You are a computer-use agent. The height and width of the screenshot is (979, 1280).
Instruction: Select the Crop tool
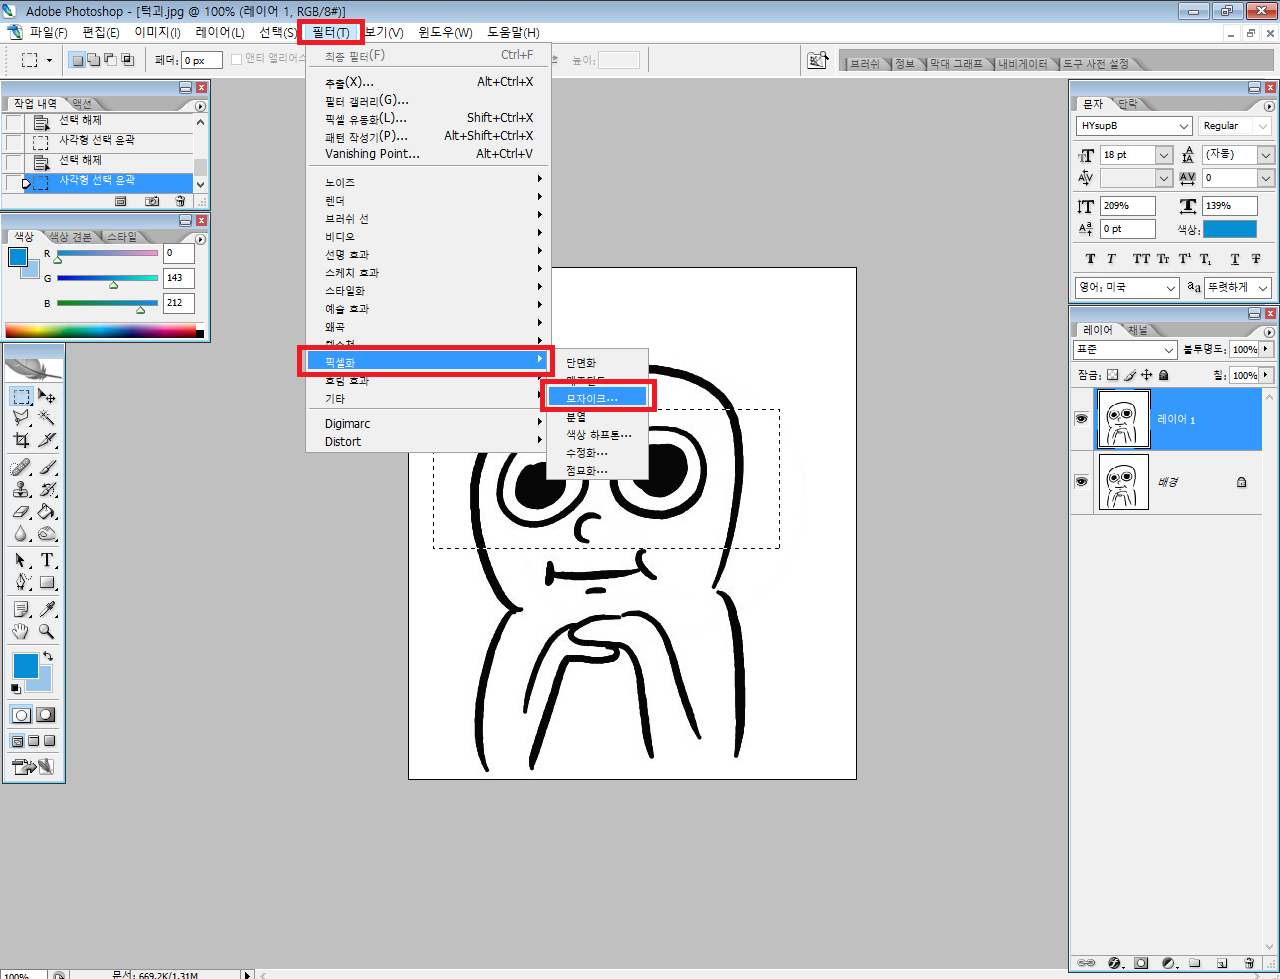(x=21, y=439)
